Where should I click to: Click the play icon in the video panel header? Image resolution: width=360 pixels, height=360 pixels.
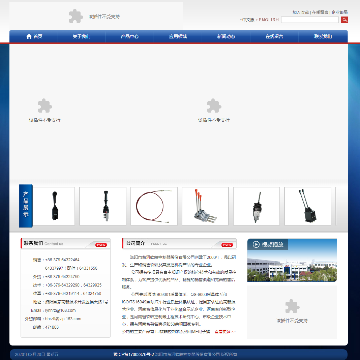[256, 244]
